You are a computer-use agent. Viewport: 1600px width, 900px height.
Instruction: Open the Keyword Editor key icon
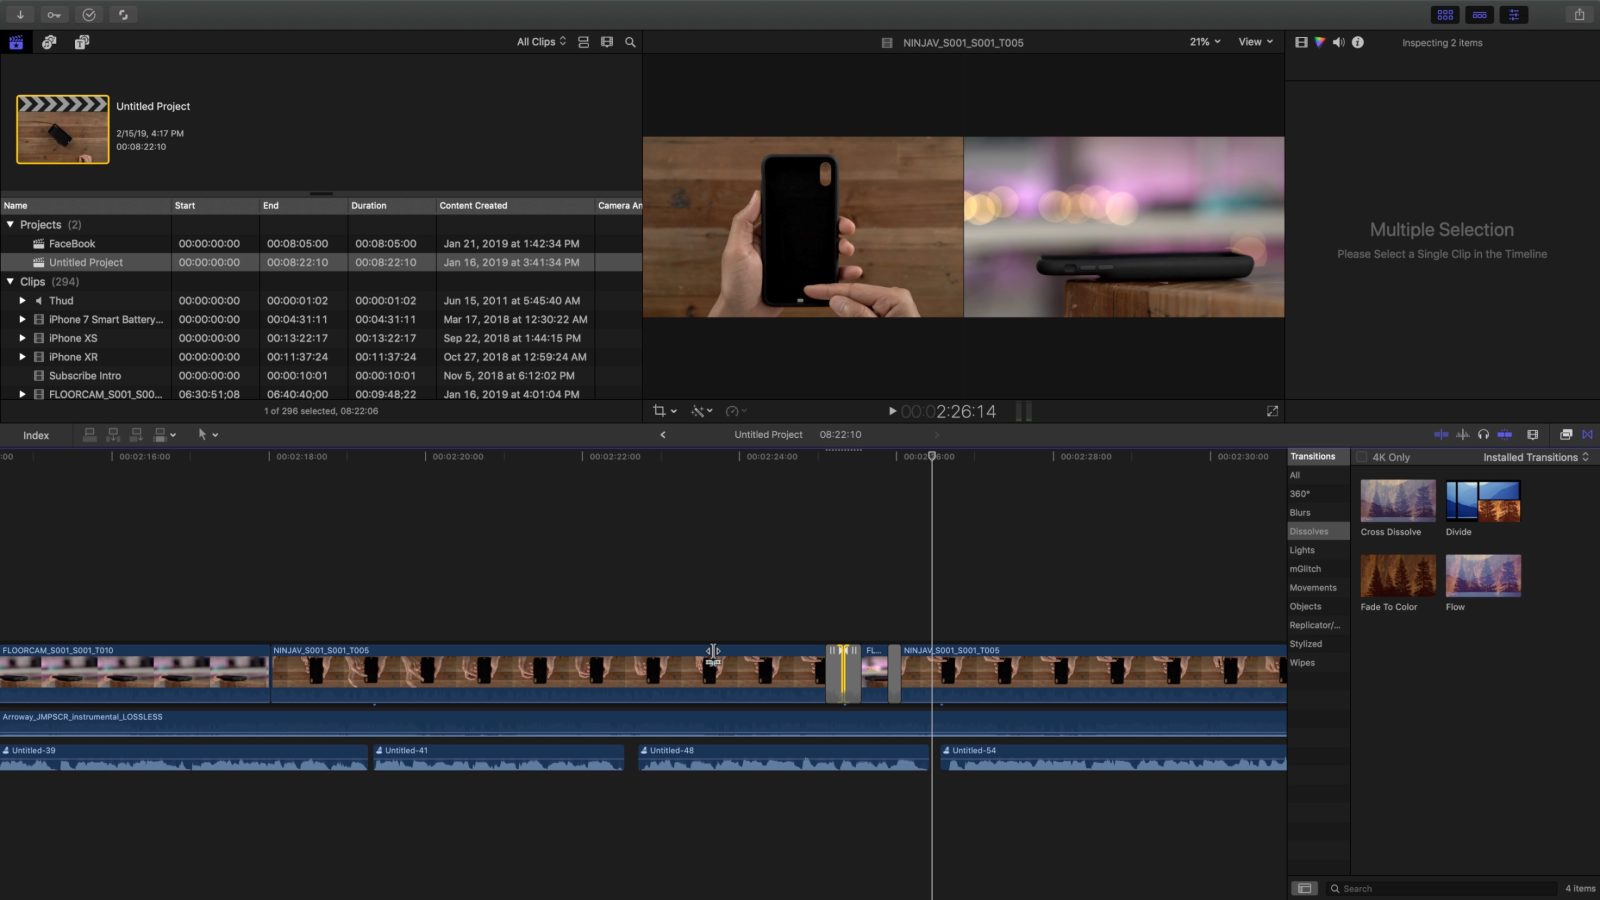pyautogui.click(x=54, y=15)
